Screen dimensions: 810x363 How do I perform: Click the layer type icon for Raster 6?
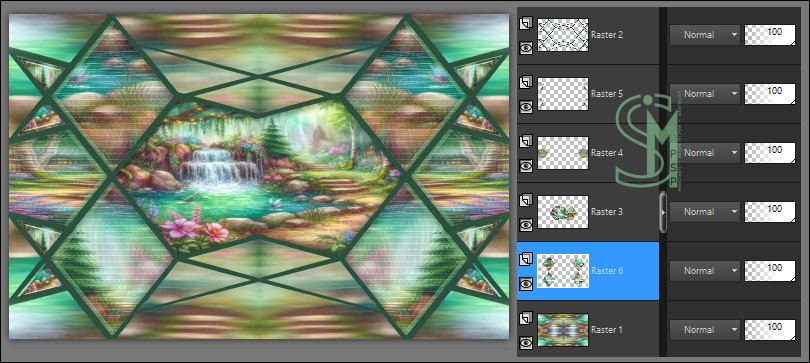[x=526, y=259]
